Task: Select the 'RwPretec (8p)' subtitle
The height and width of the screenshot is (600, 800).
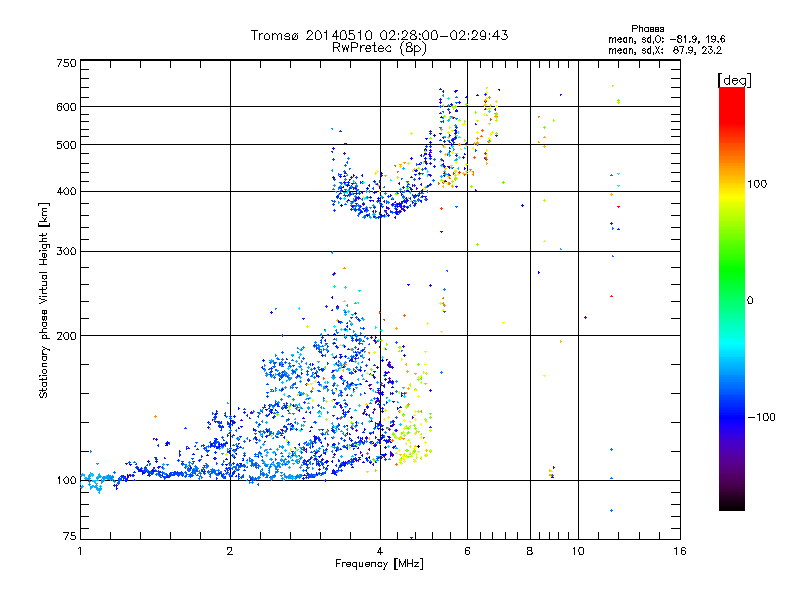Action: point(379,48)
